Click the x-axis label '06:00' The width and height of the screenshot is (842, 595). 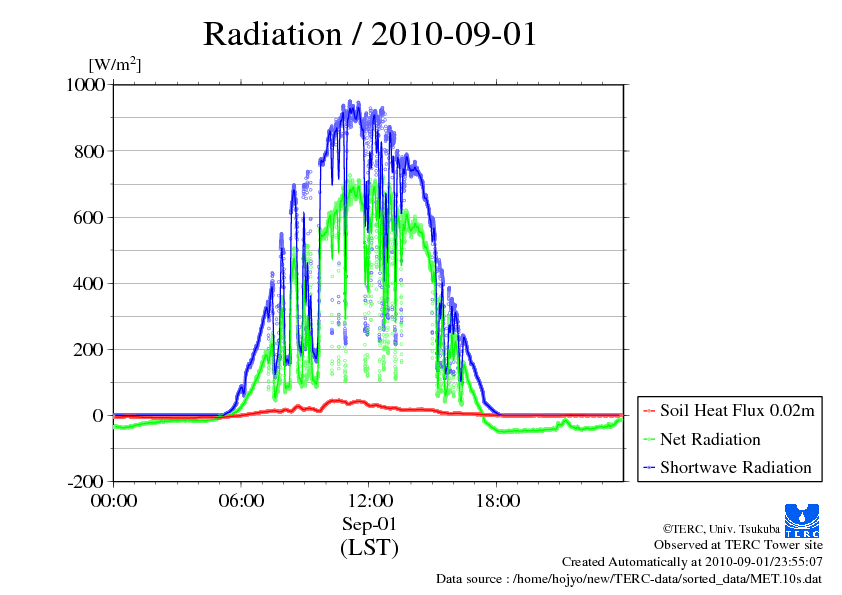point(241,501)
